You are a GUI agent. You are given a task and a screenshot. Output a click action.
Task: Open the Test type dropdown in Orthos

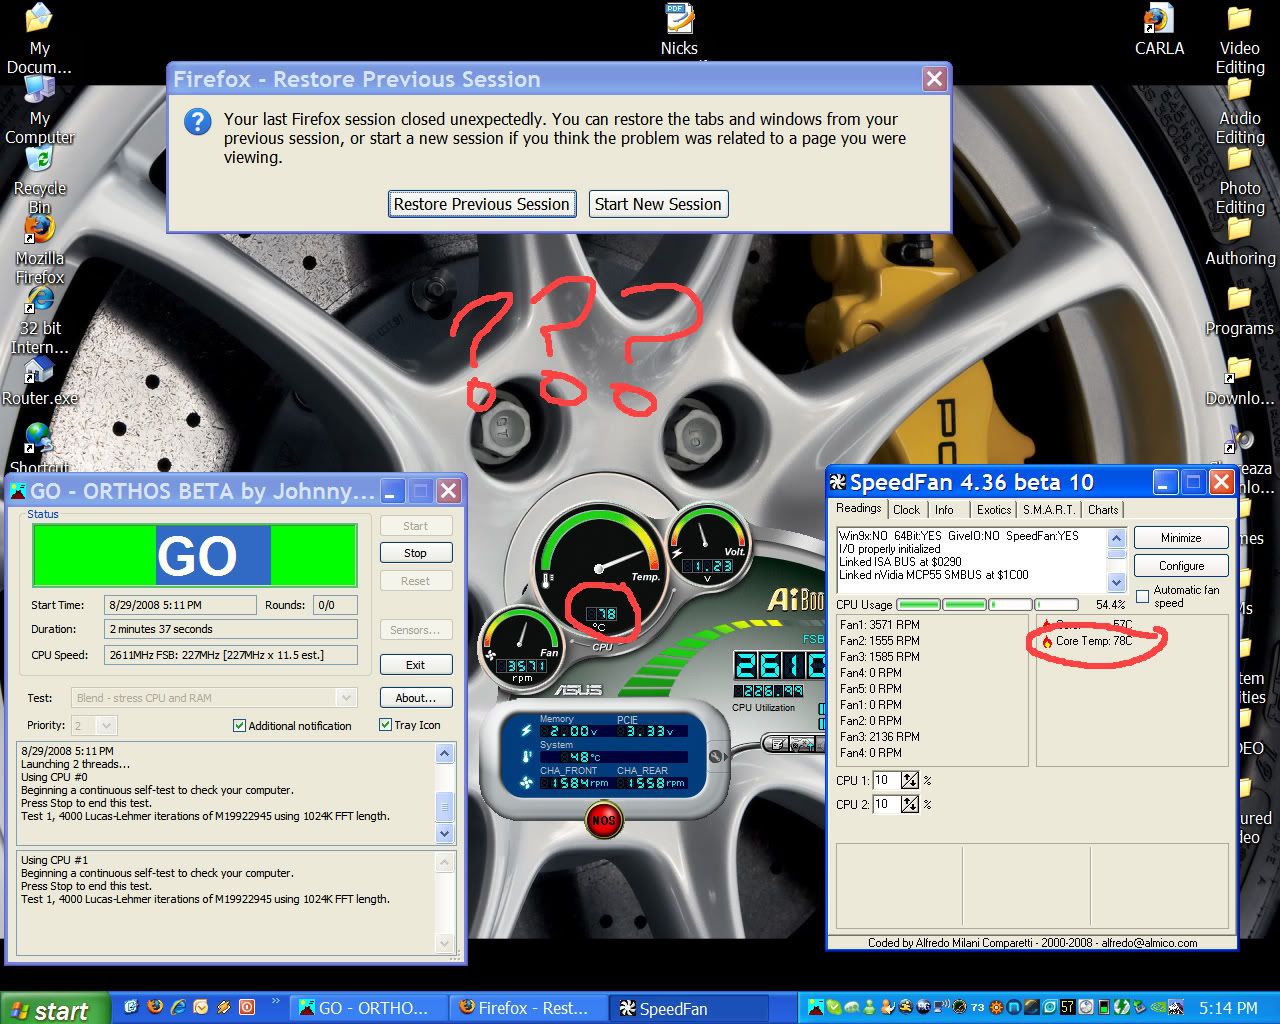click(x=346, y=698)
